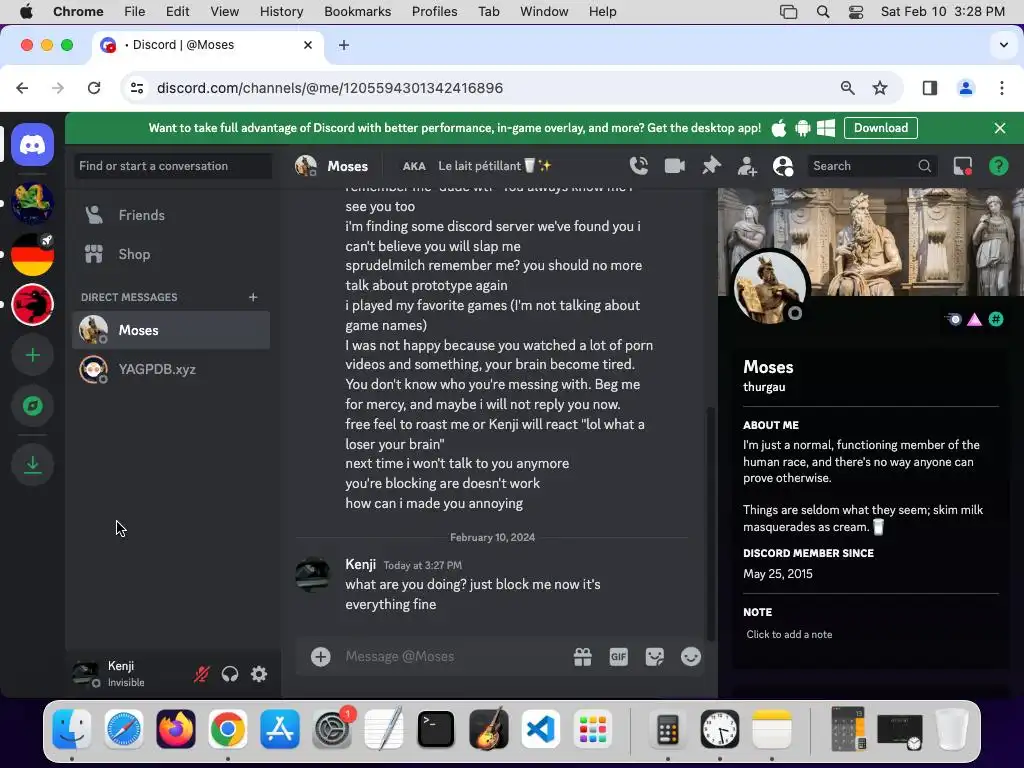1024x768 pixels.
Task: Open the red ninja server icon
Action: point(32,304)
